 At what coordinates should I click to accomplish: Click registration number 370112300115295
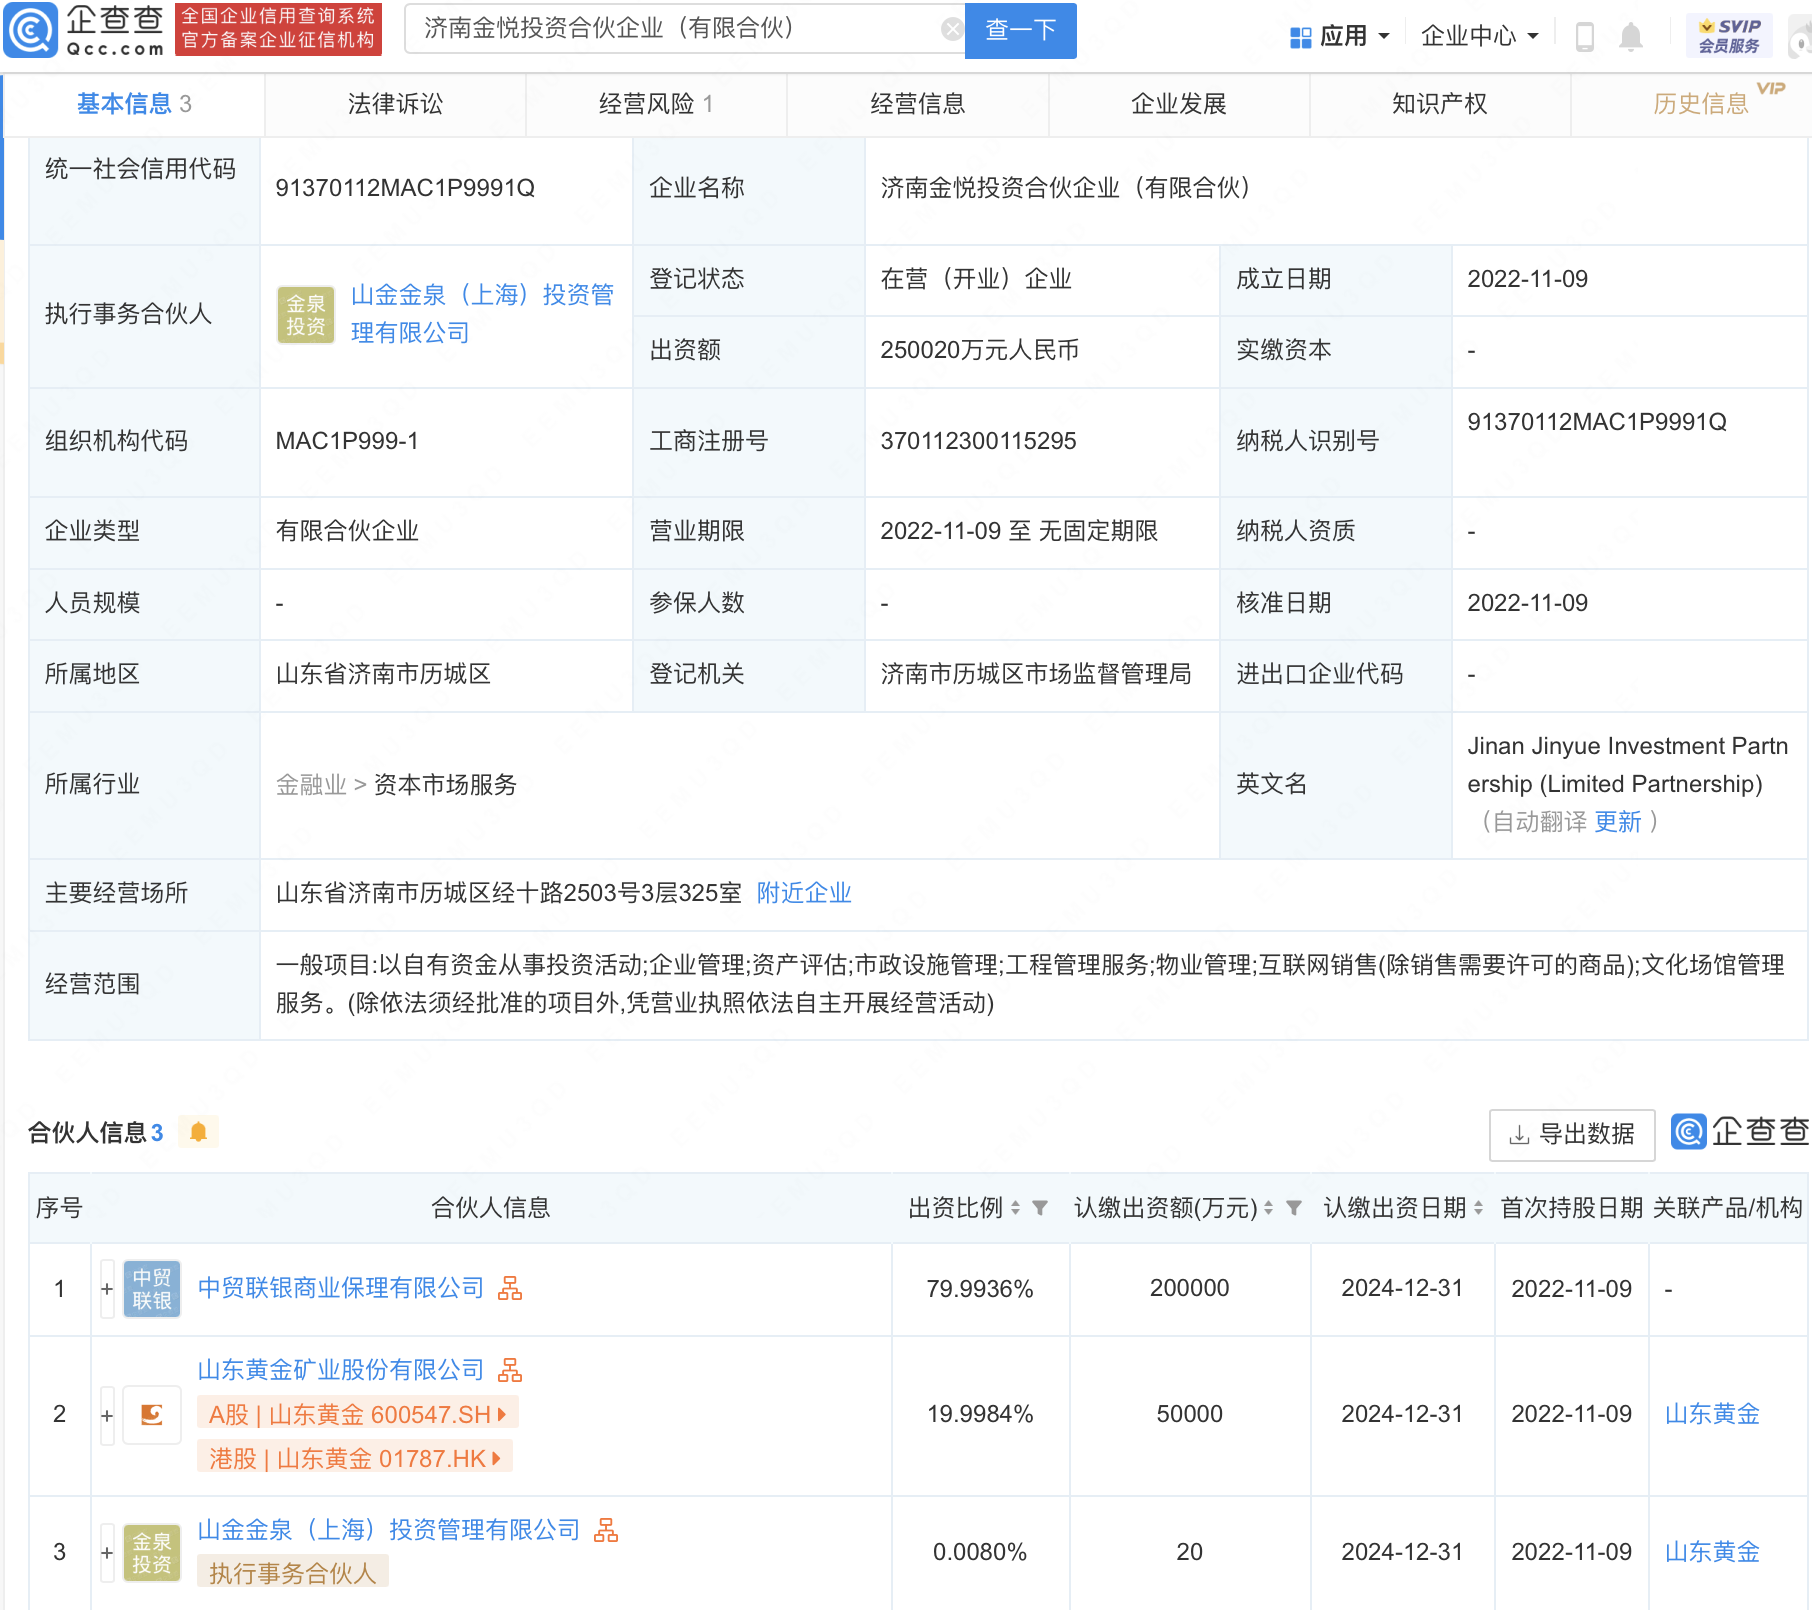978,441
